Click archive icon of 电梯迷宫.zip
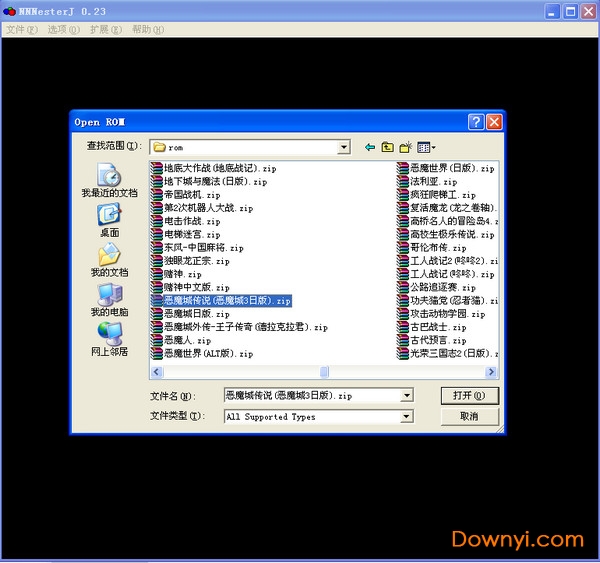Screen dimensions: 600x563 [157, 234]
